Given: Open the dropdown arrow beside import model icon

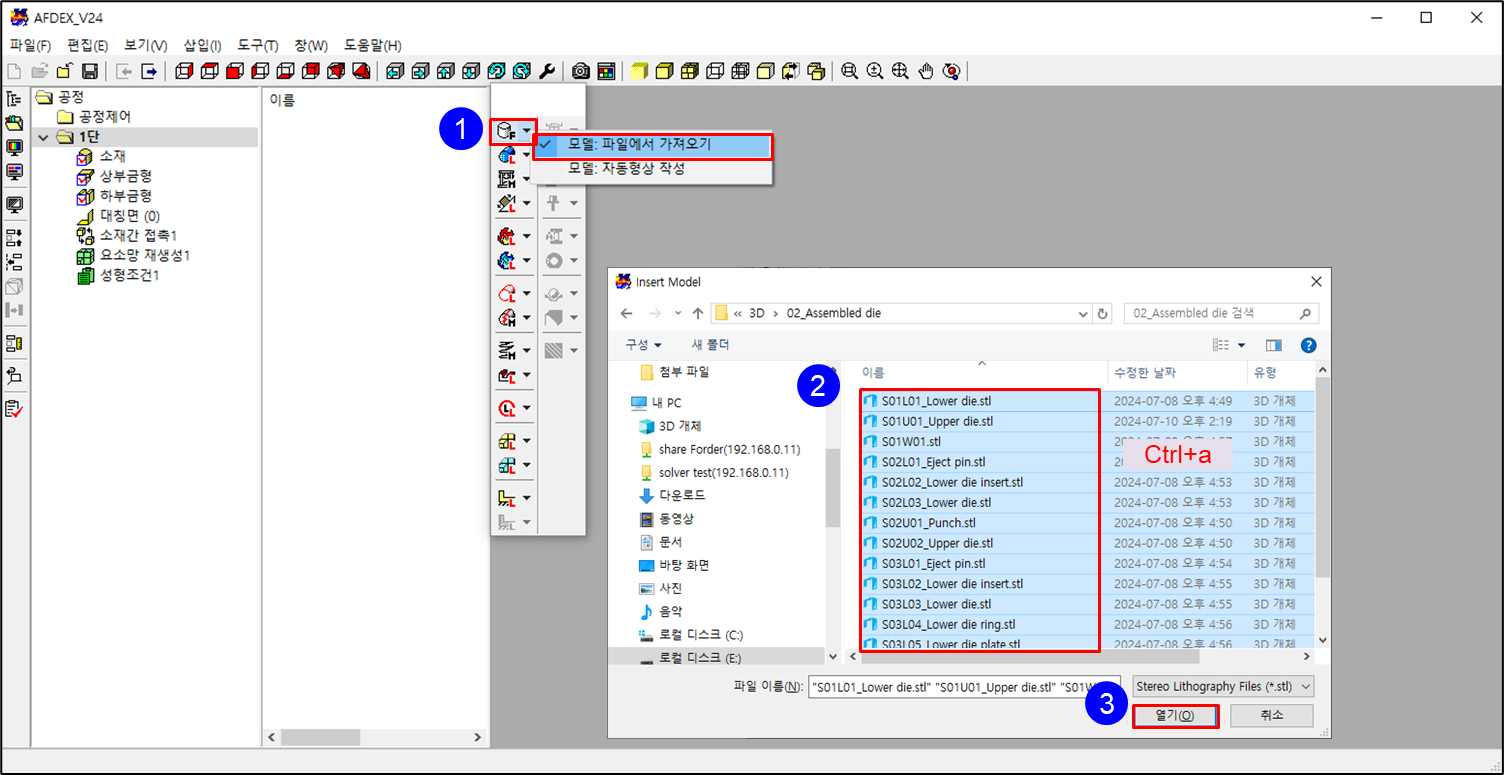Looking at the screenshot, I should [527, 130].
